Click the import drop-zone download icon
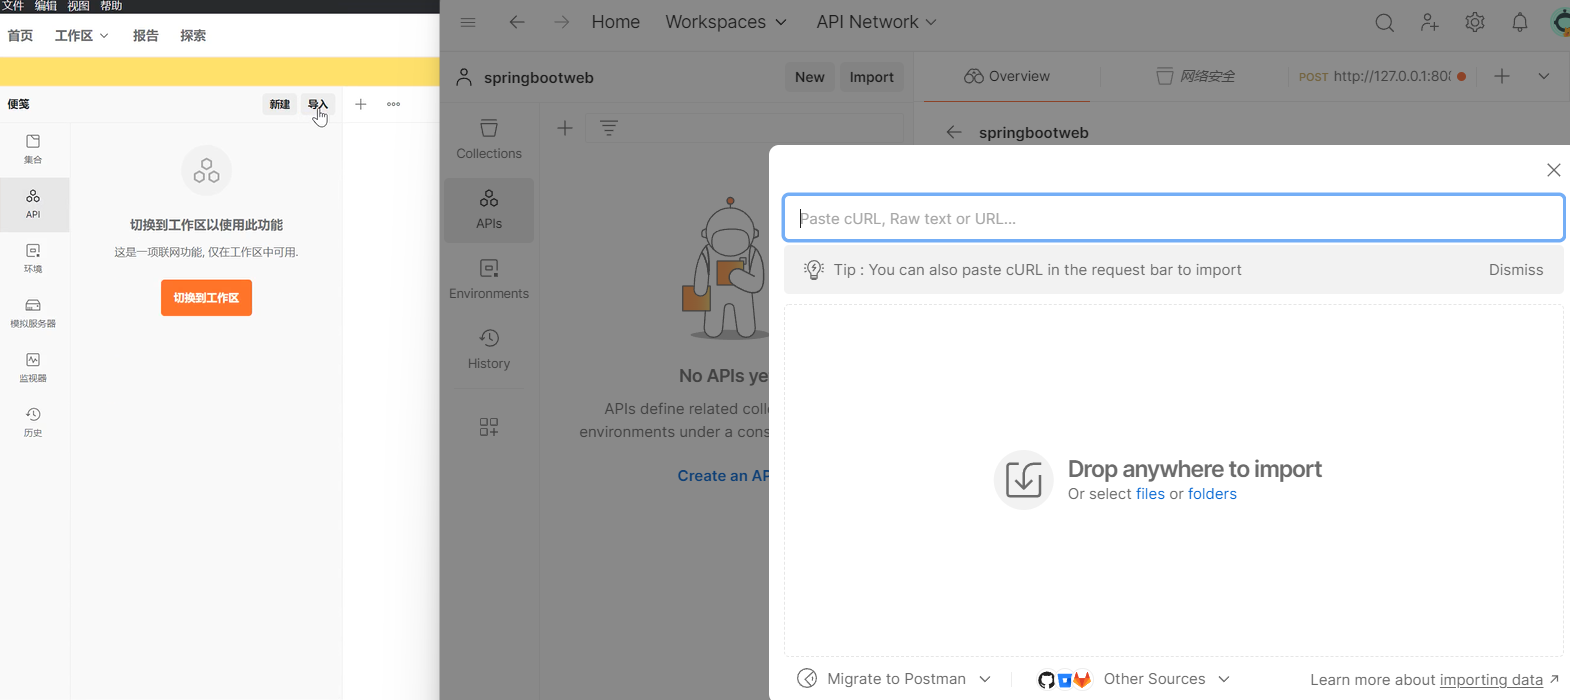 1023,480
